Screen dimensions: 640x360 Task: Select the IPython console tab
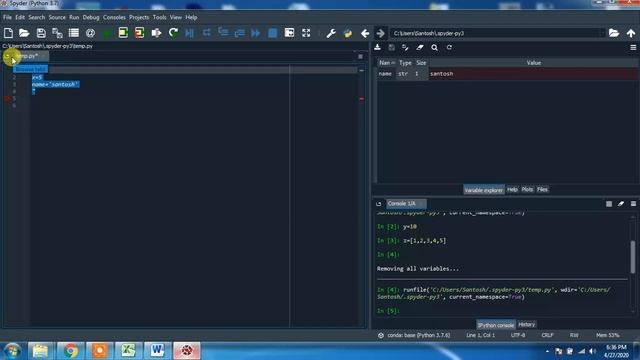pyautogui.click(x=496, y=325)
